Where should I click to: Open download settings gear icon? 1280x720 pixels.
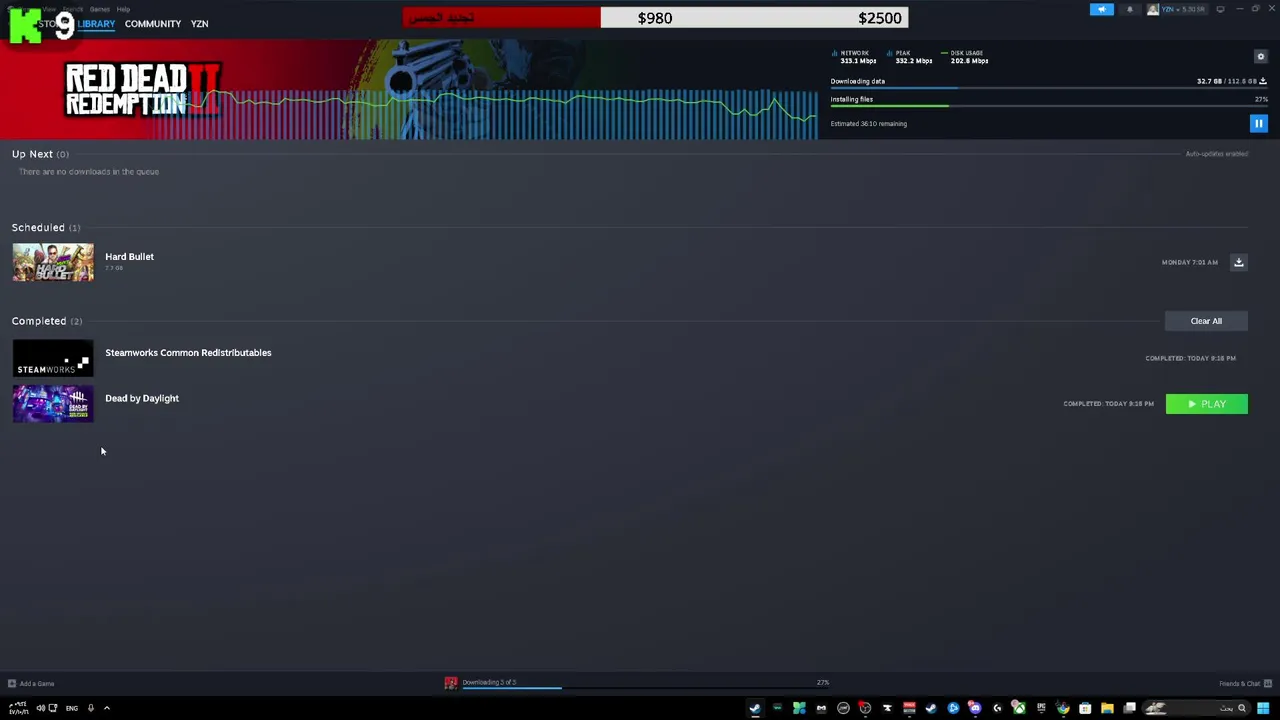click(1261, 56)
